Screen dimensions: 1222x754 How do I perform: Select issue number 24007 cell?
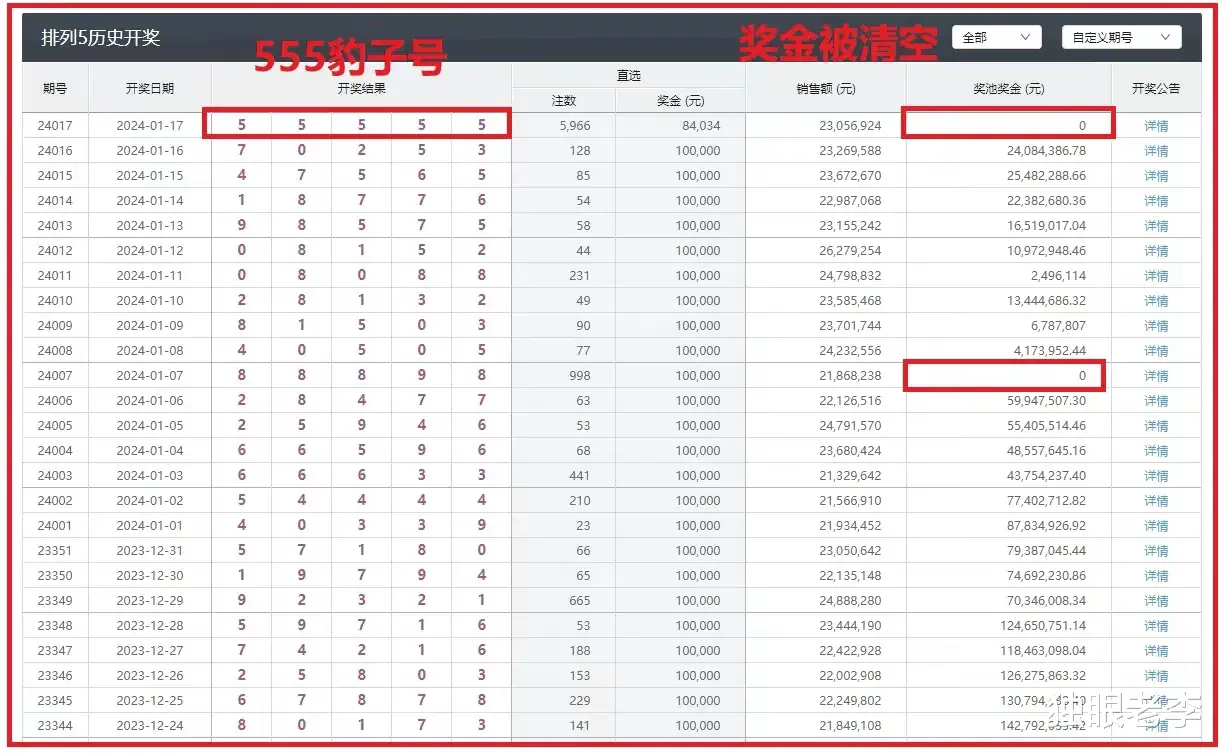tap(55, 376)
